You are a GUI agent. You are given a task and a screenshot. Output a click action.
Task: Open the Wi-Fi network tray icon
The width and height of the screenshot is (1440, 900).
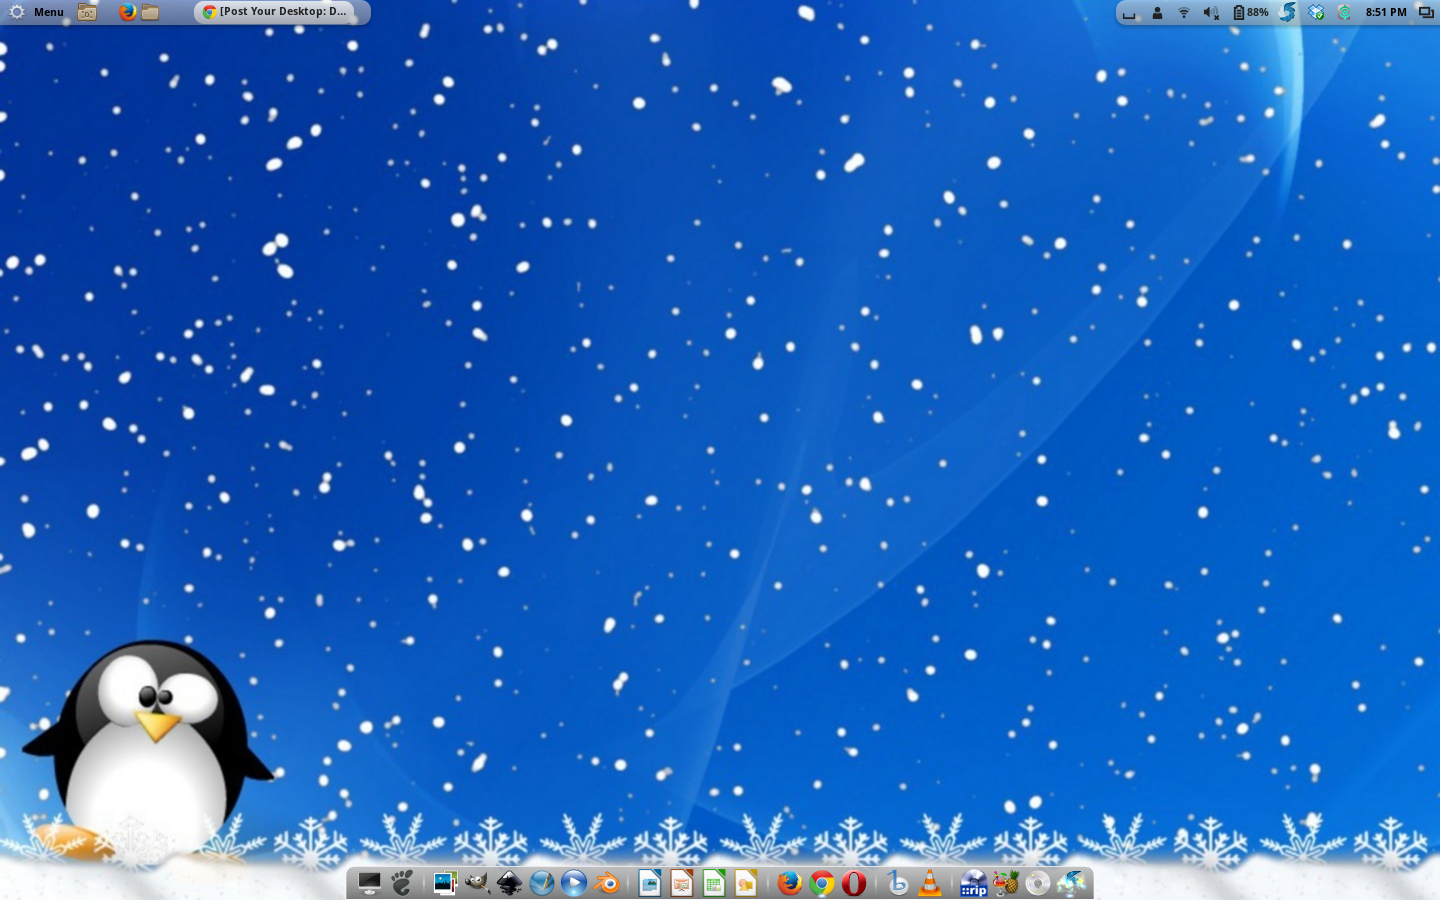coord(1184,13)
